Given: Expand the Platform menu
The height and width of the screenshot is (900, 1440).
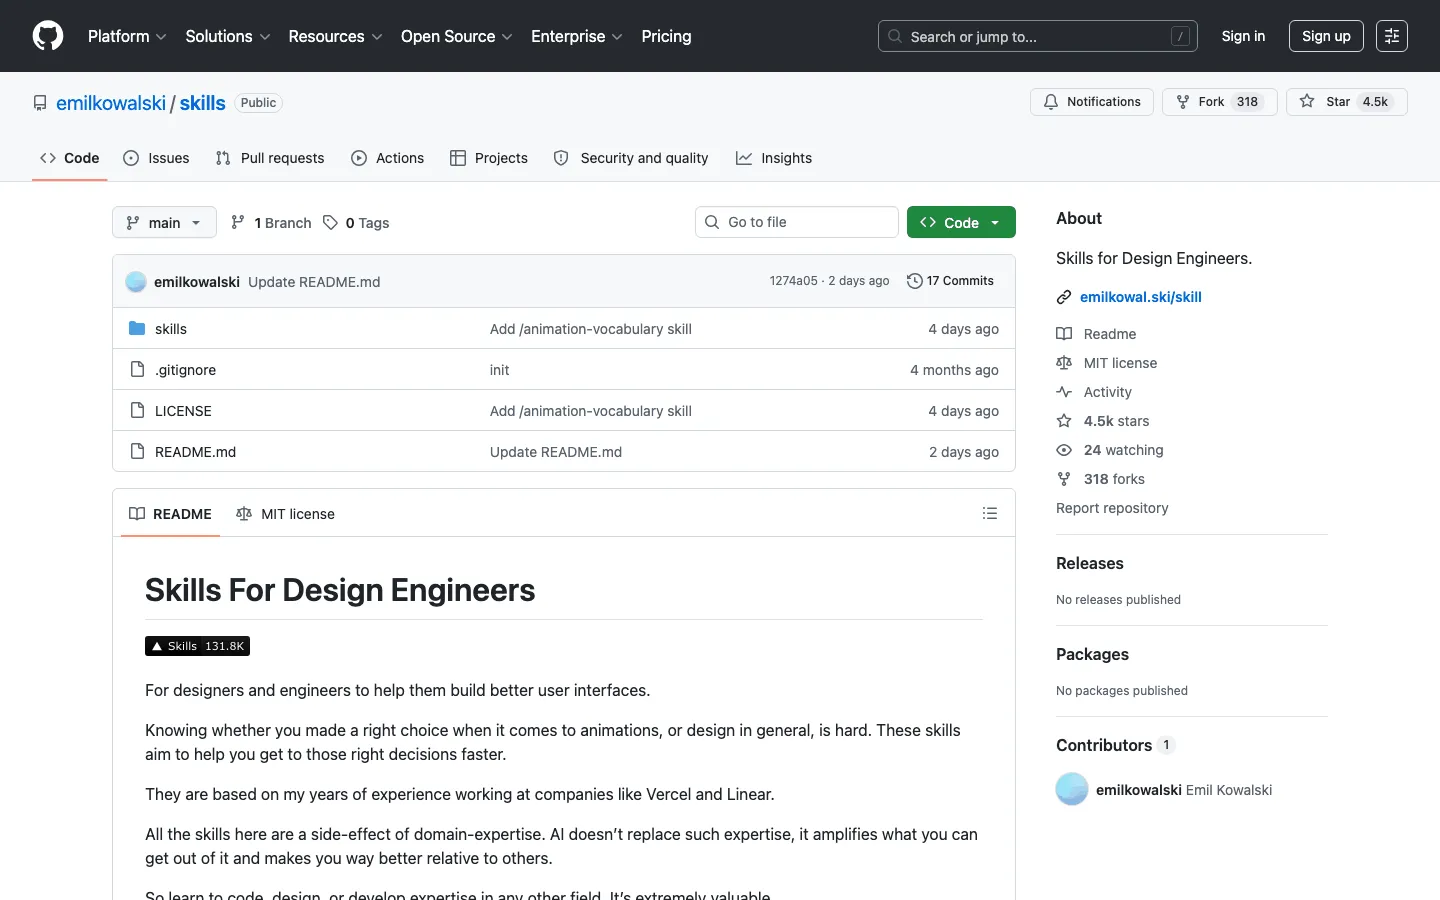Looking at the screenshot, I should pyautogui.click(x=127, y=36).
